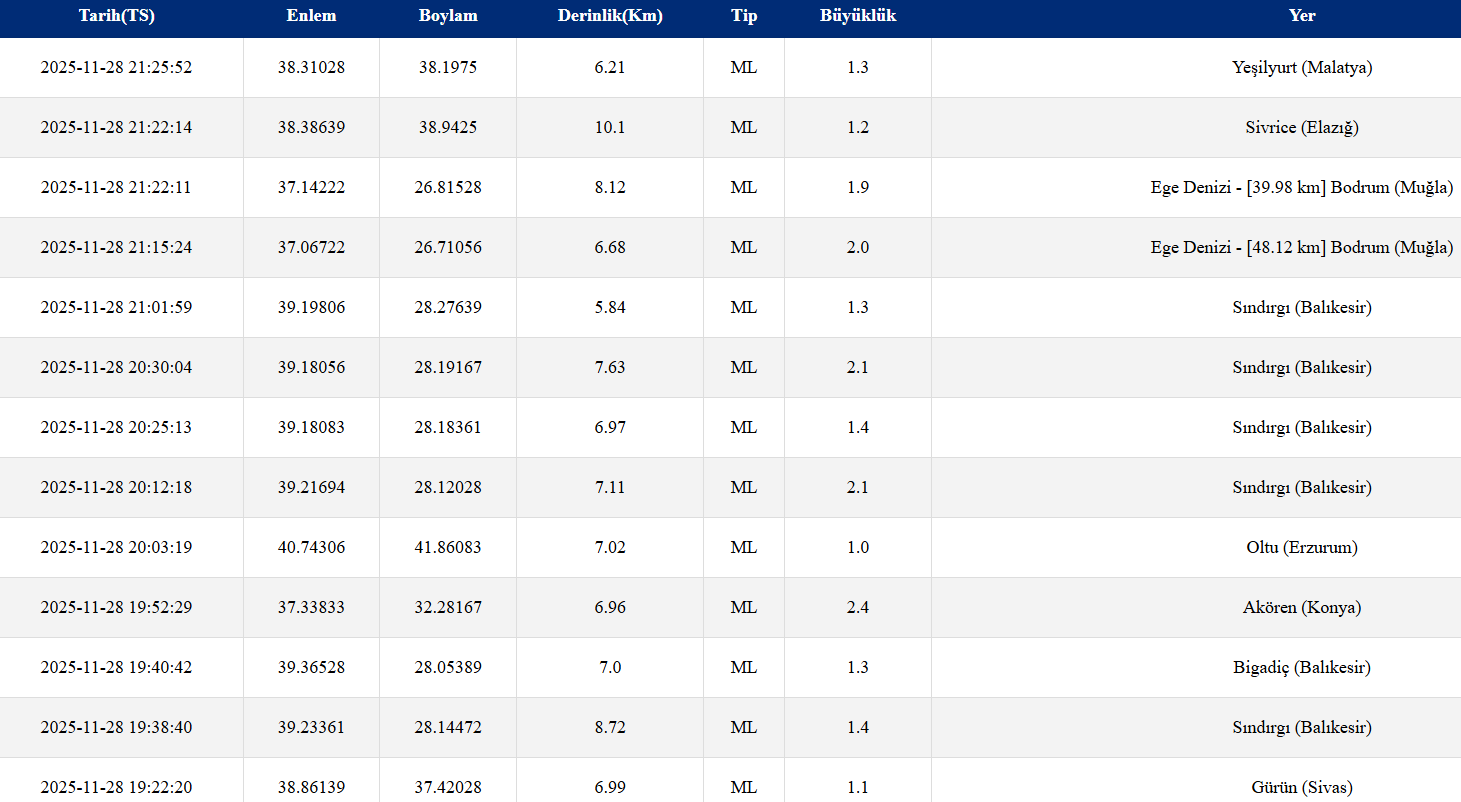Click the Yer column header
The height and width of the screenshot is (802, 1461).
[1302, 16]
